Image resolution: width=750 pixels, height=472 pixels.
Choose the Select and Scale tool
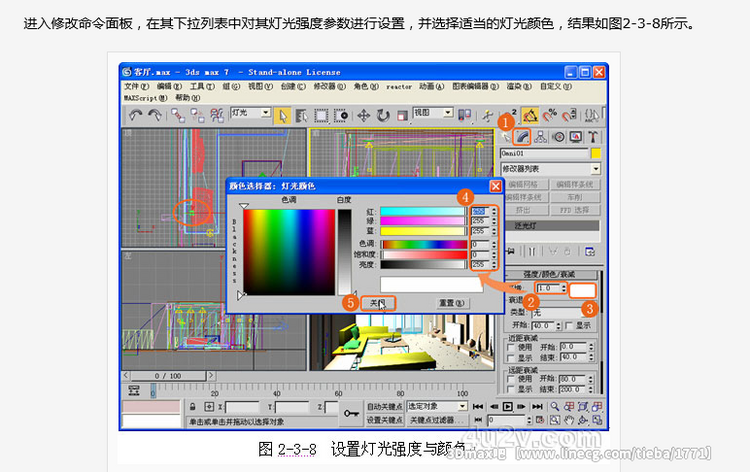click(402, 116)
